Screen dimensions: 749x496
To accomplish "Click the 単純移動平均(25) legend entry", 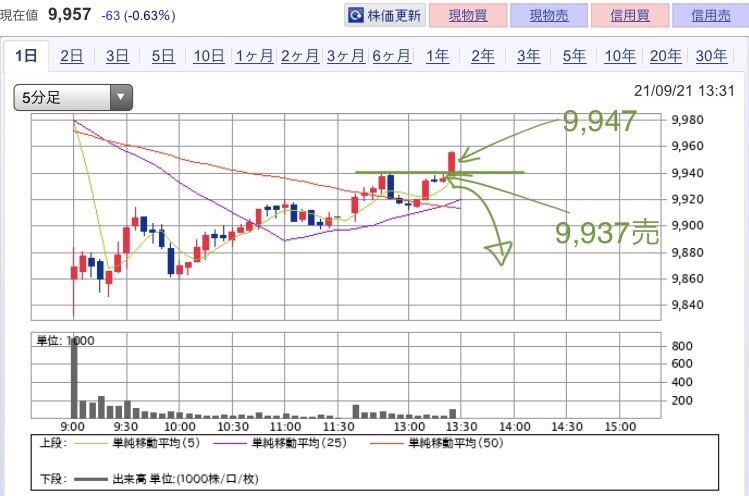I will [280, 443].
